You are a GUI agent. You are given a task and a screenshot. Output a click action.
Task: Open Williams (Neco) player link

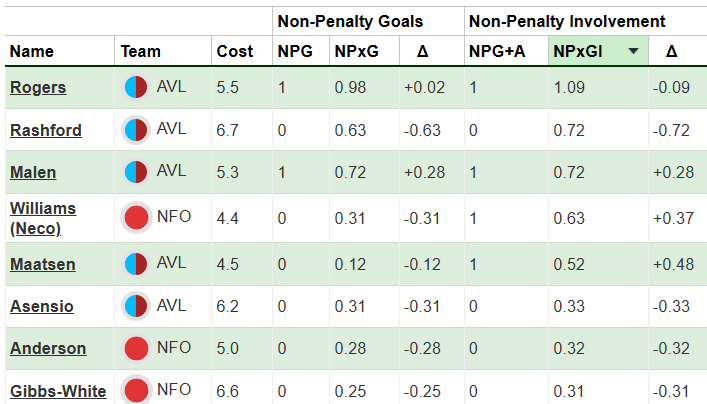40,217
